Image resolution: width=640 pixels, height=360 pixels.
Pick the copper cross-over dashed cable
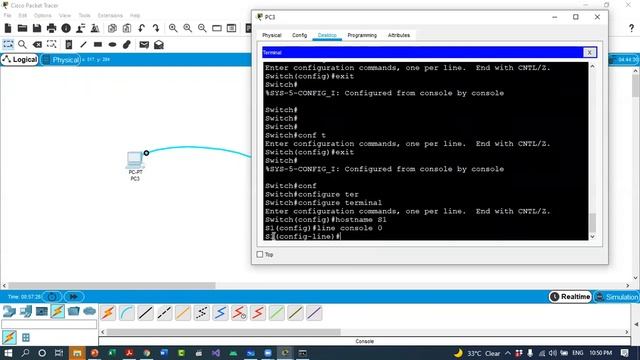164,313
